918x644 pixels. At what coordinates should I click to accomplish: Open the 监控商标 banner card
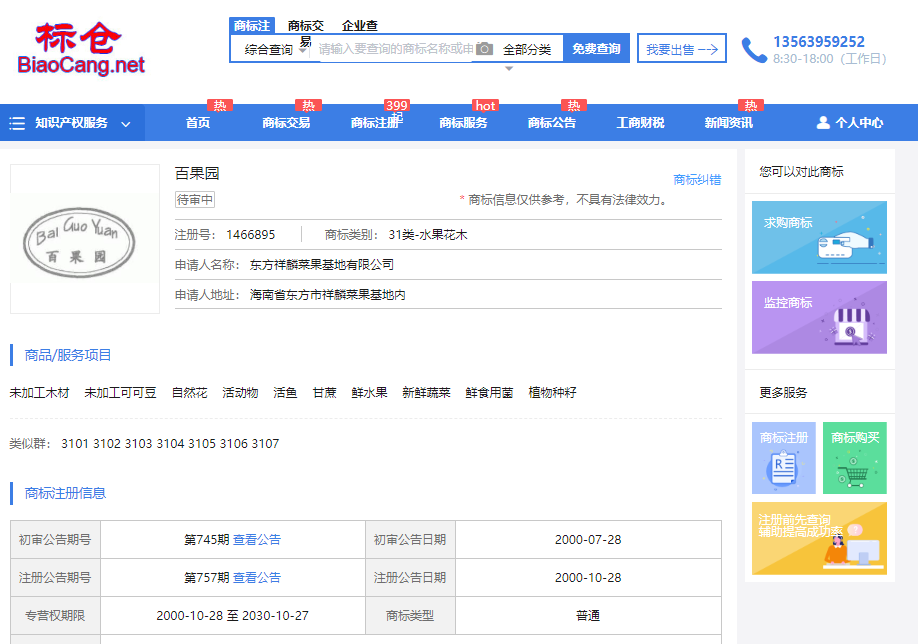coord(819,317)
